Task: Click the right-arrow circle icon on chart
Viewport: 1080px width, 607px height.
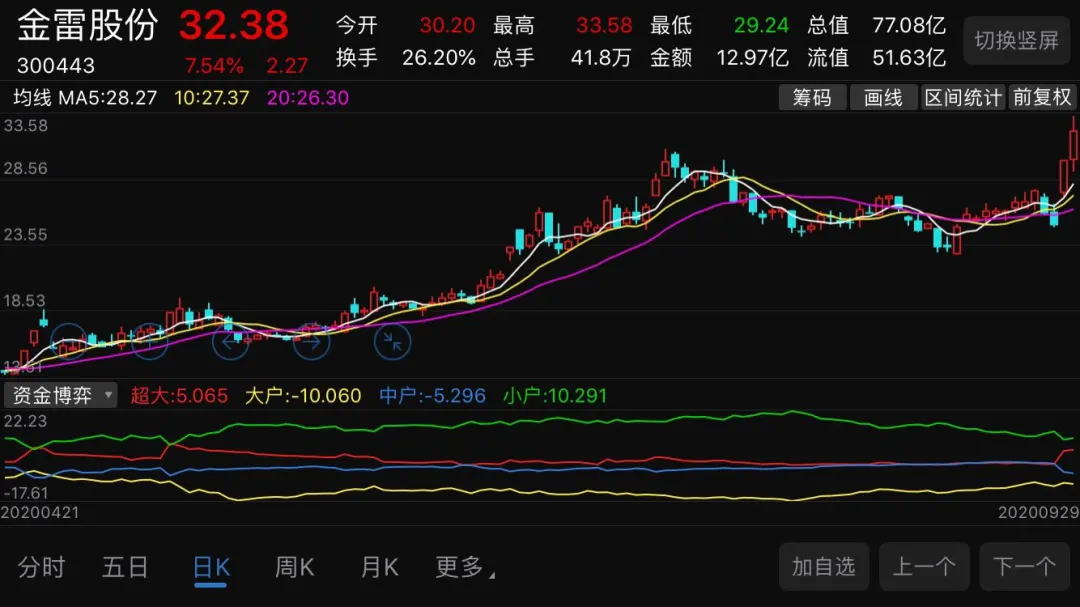Action: (x=311, y=342)
